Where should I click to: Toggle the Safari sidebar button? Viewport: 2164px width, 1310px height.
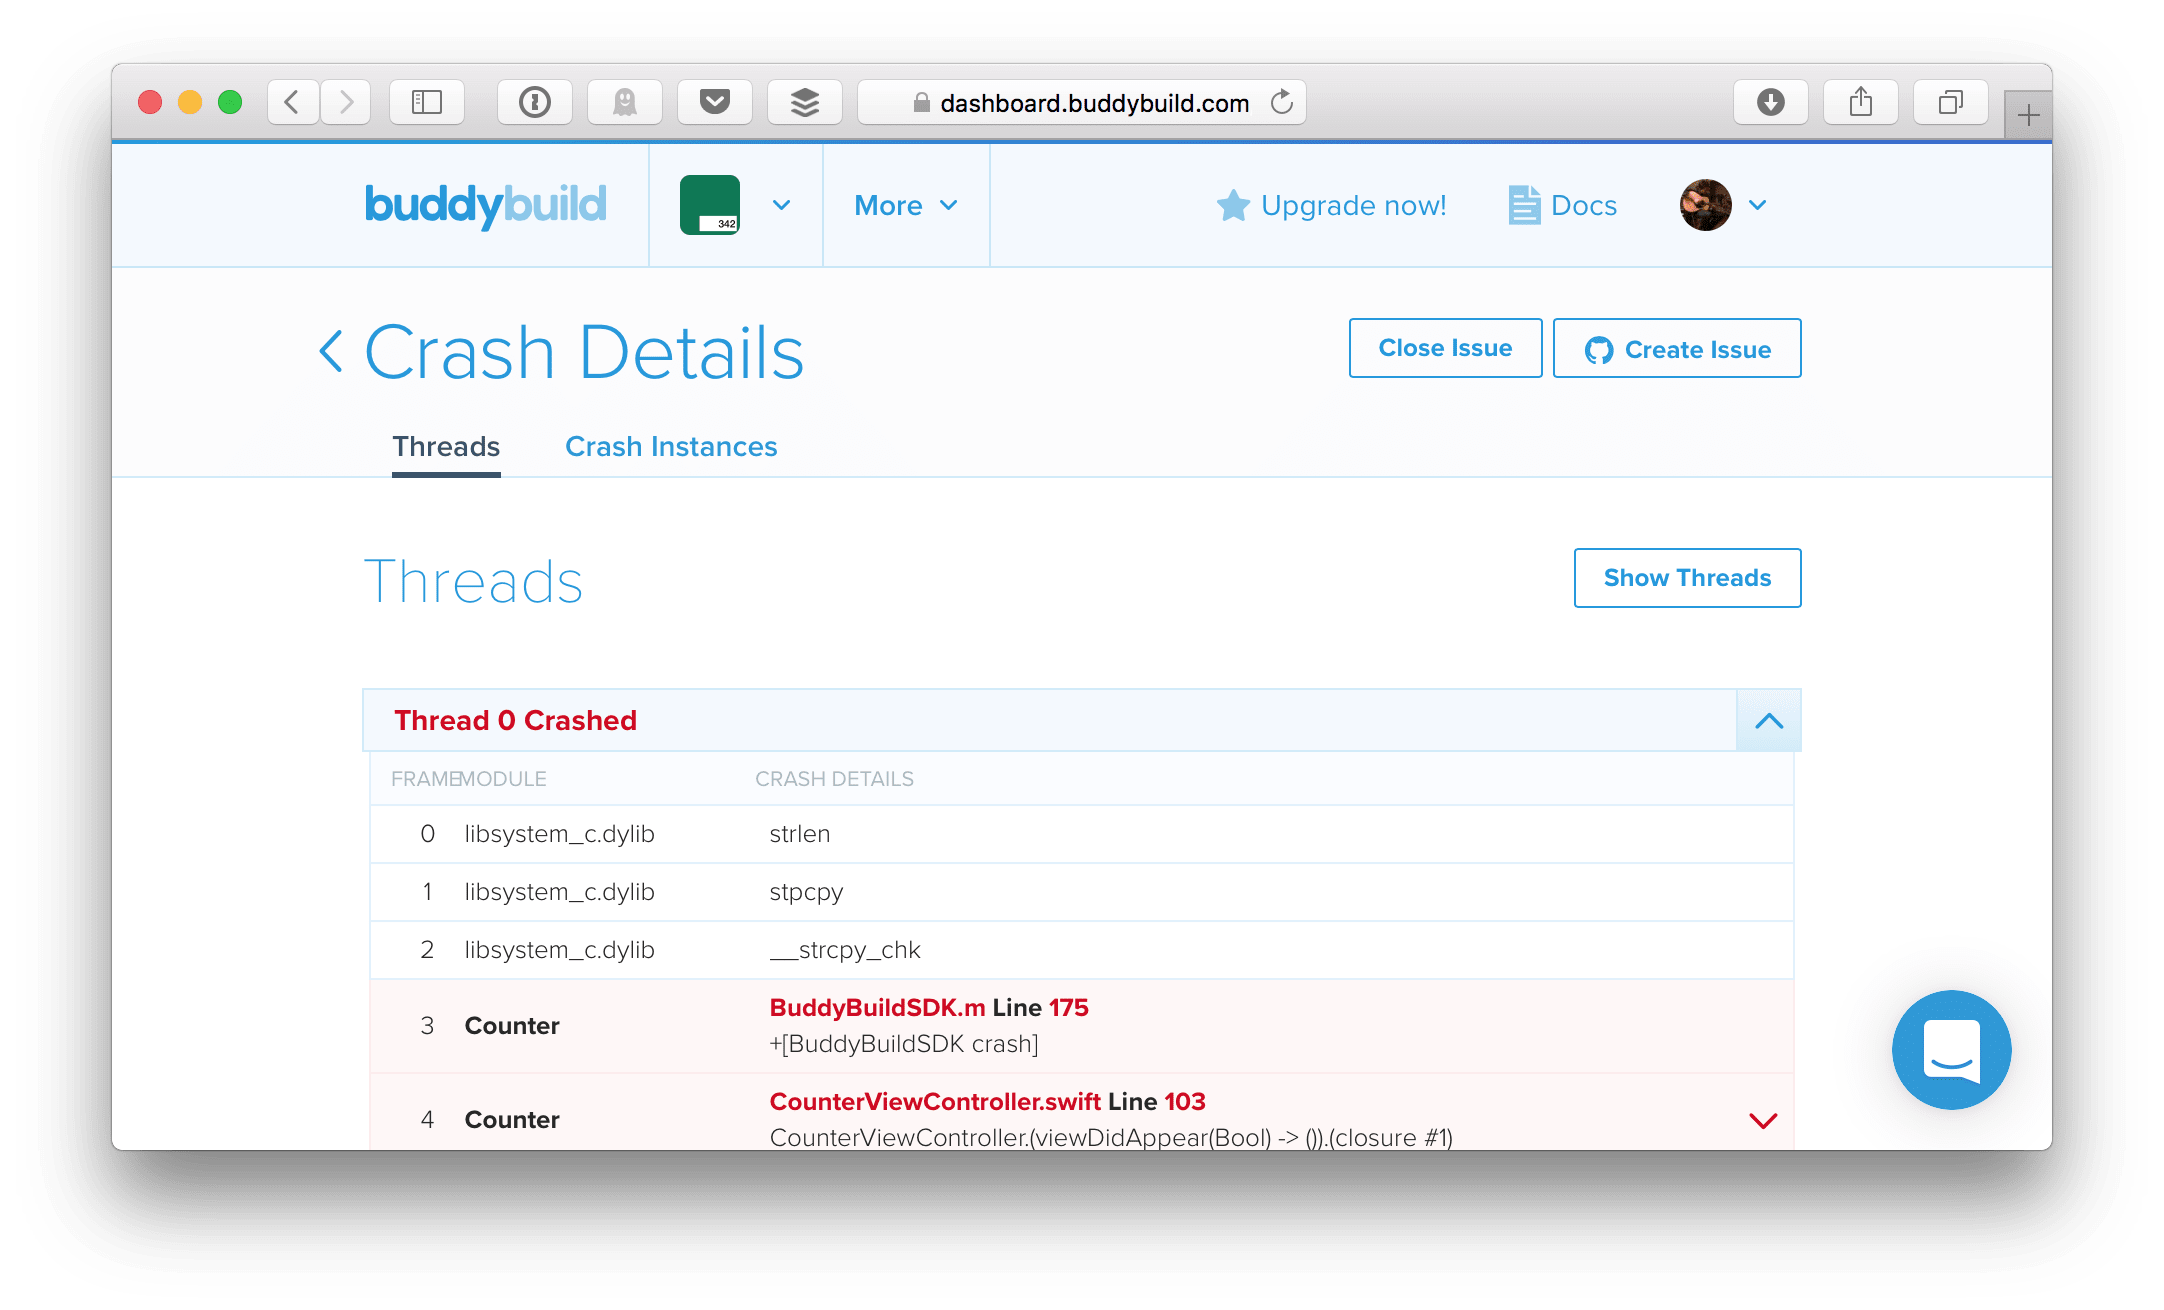pyautogui.click(x=427, y=102)
